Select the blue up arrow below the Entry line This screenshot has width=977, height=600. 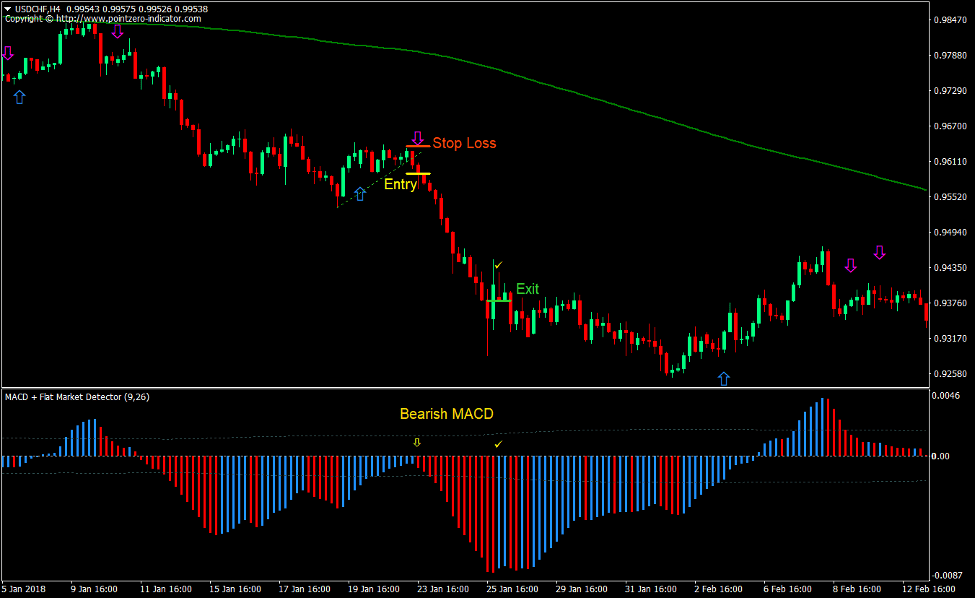[x=360, y=196]
